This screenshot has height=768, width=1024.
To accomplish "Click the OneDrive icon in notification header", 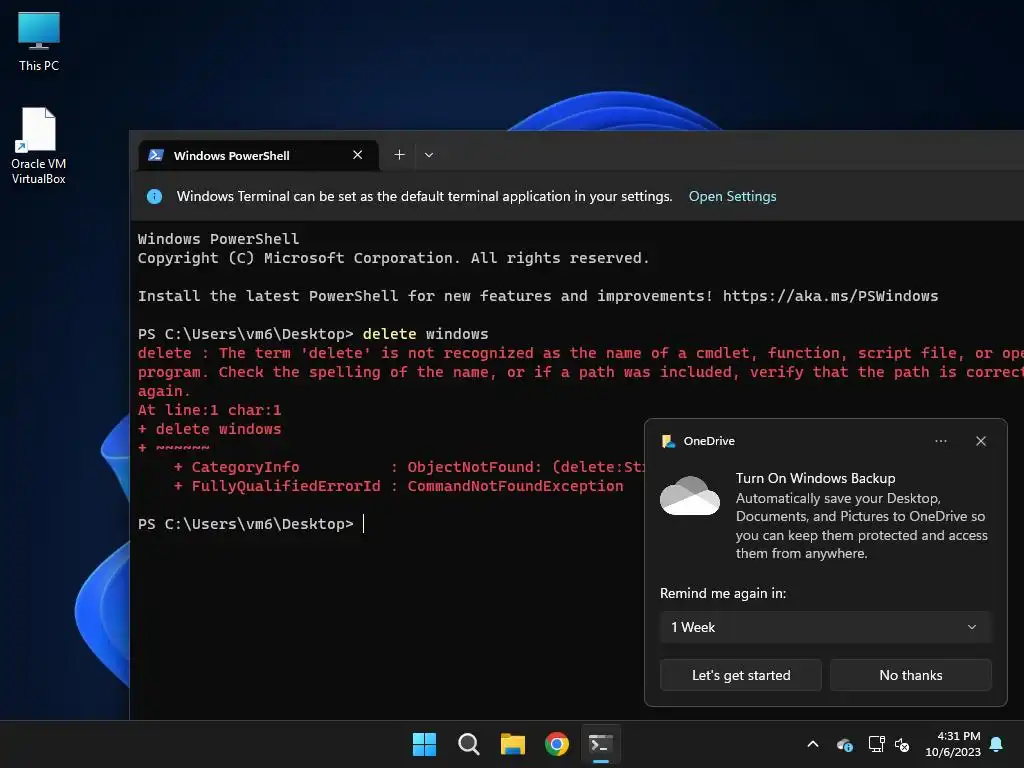I will tap(668, 441).
